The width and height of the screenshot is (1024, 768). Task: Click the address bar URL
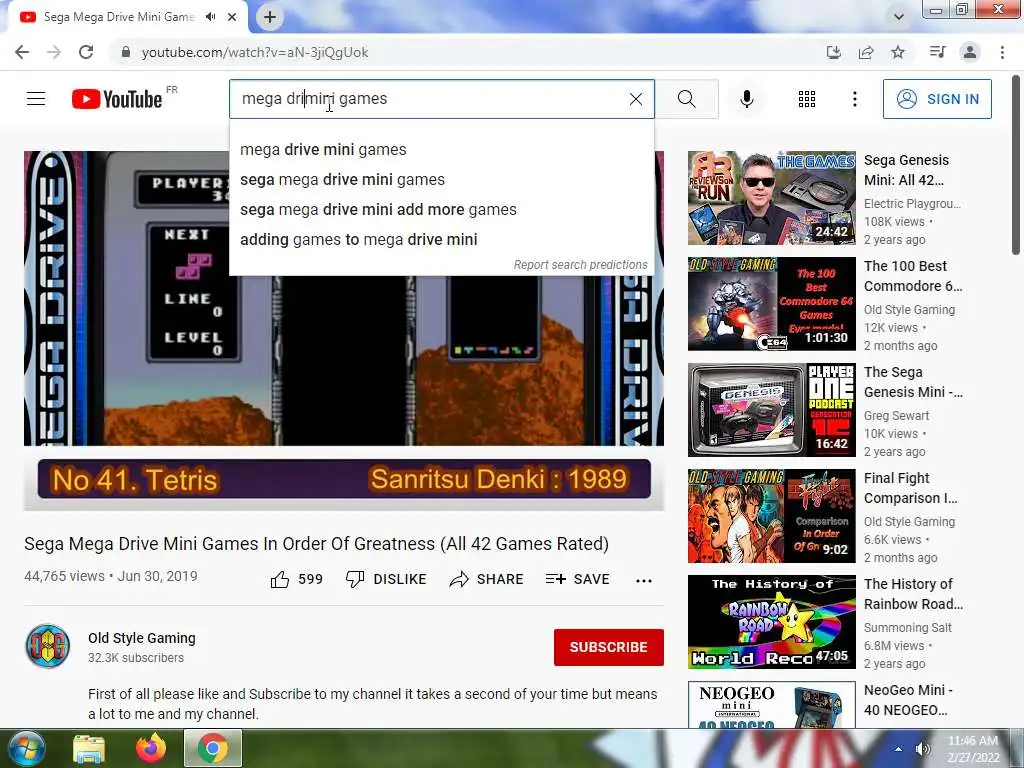[x=255, y=52]
